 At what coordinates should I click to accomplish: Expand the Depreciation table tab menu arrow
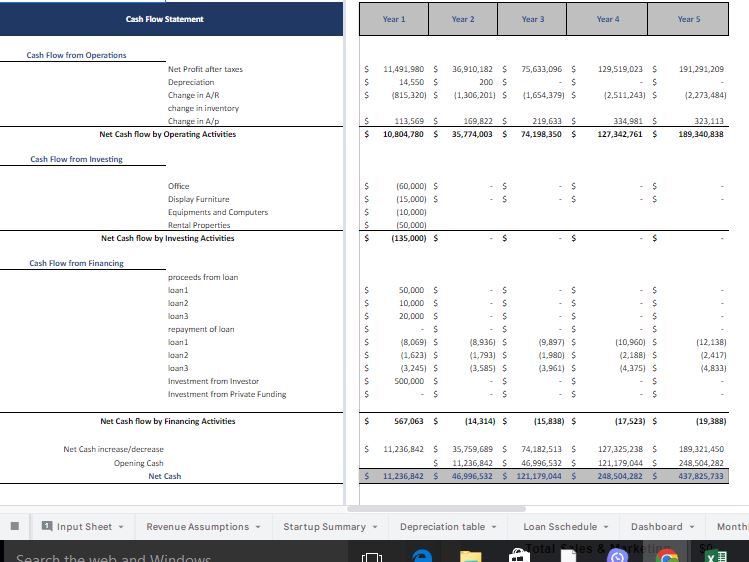(x=494, y=527)
